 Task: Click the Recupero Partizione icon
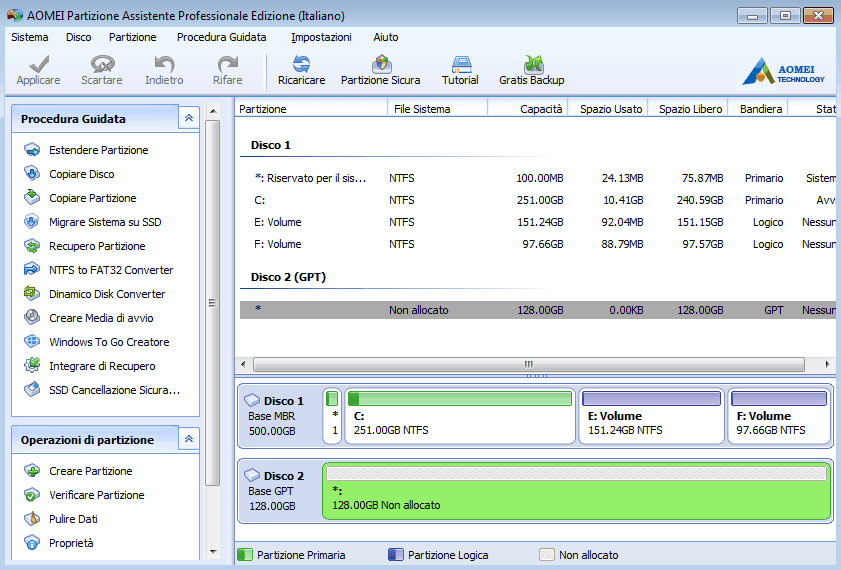[x=32, y=246]
